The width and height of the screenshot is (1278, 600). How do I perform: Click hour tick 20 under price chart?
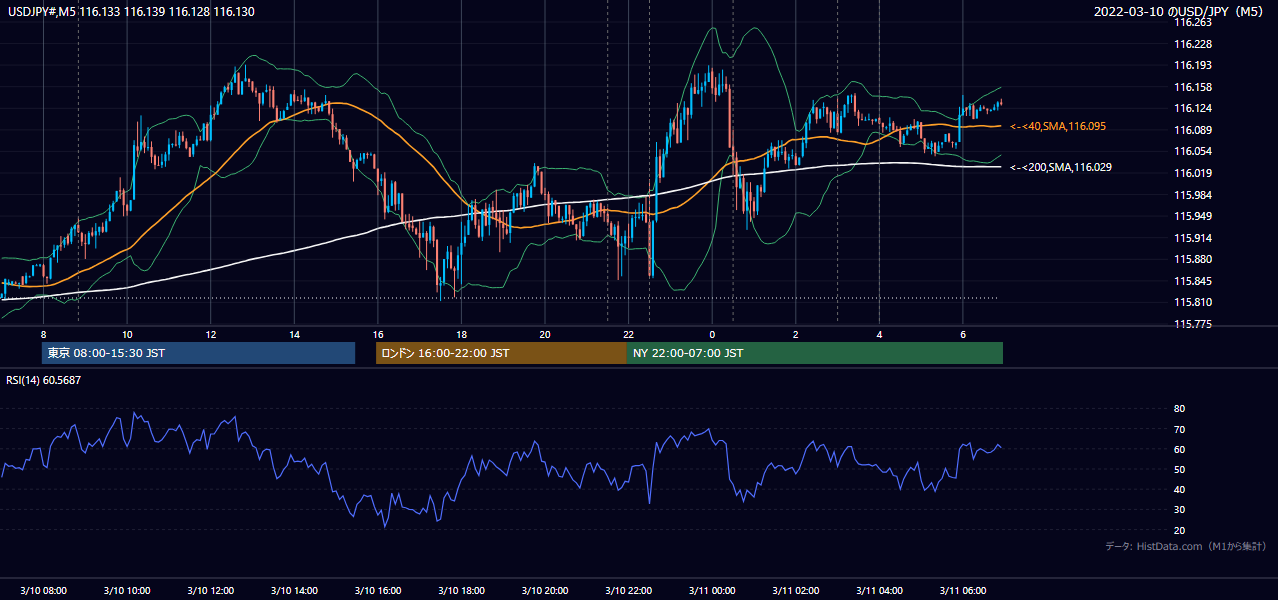point(544,334)
